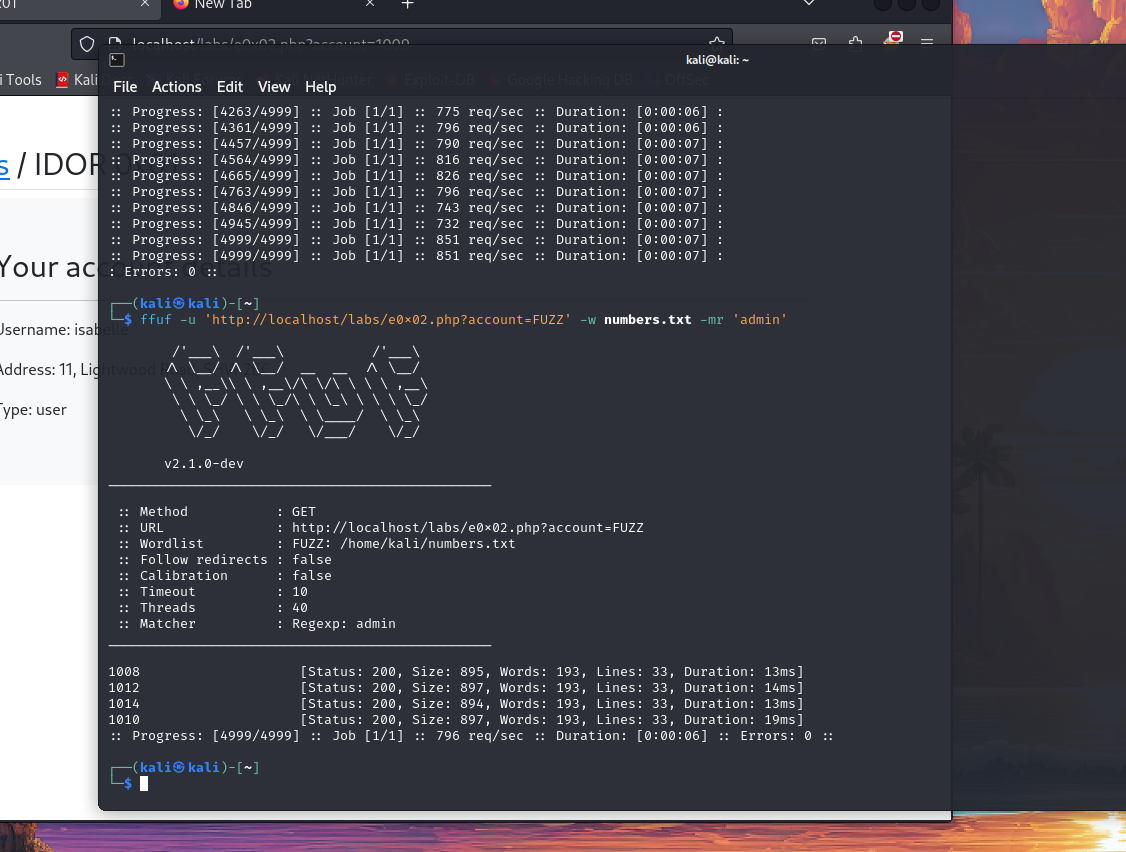Click the blocker extension icon with red badge

(893, 39)
